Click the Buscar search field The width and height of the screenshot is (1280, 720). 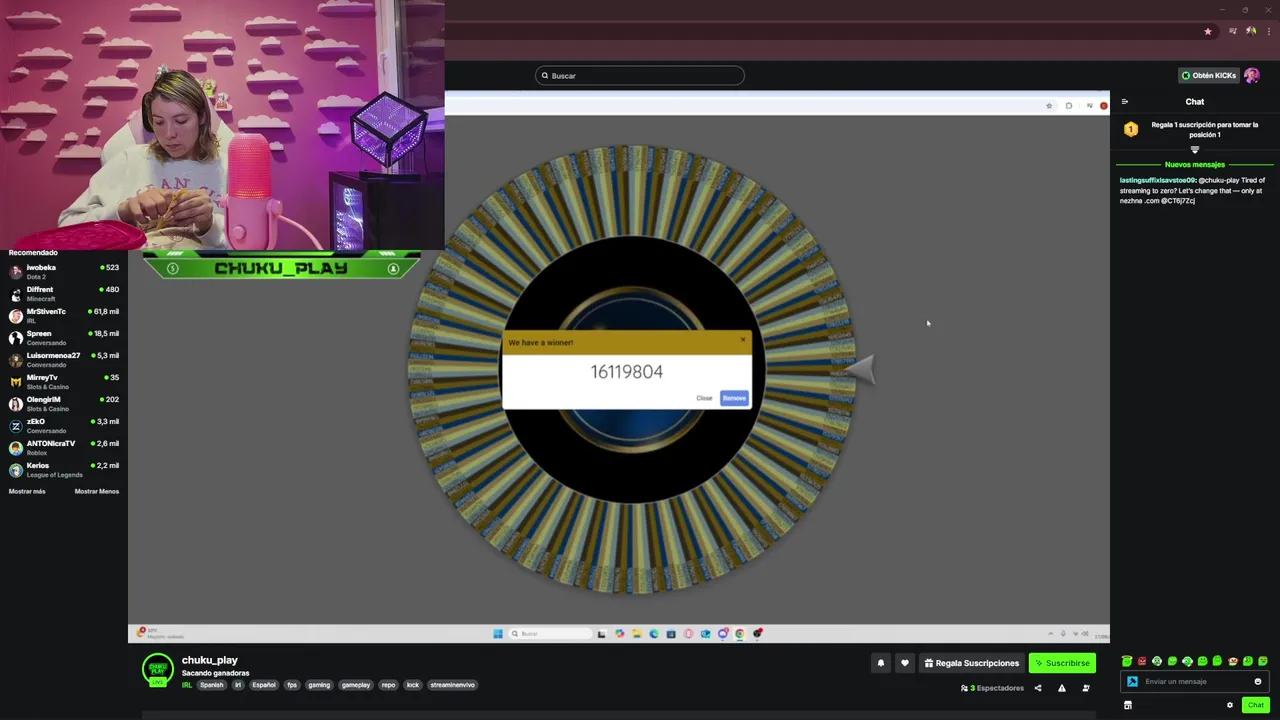640,76
